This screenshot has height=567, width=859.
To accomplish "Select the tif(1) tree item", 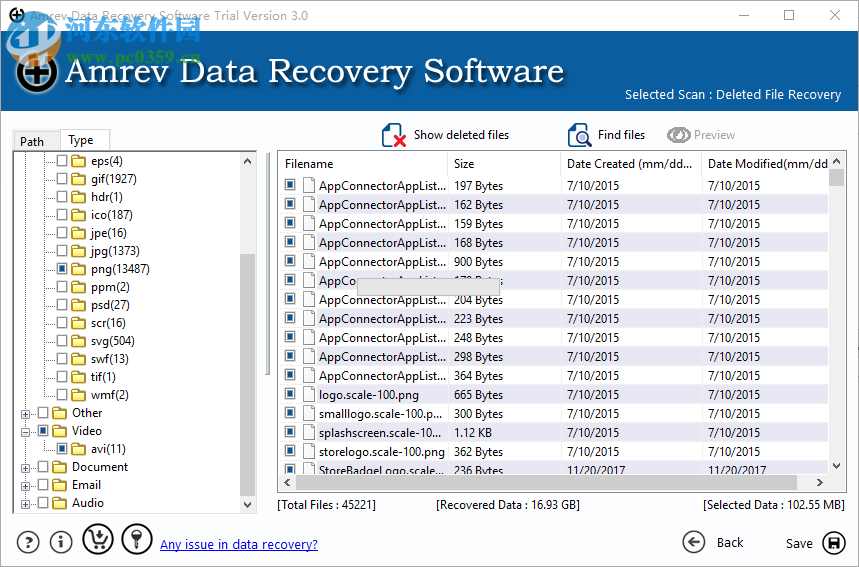I will (103, 377).
